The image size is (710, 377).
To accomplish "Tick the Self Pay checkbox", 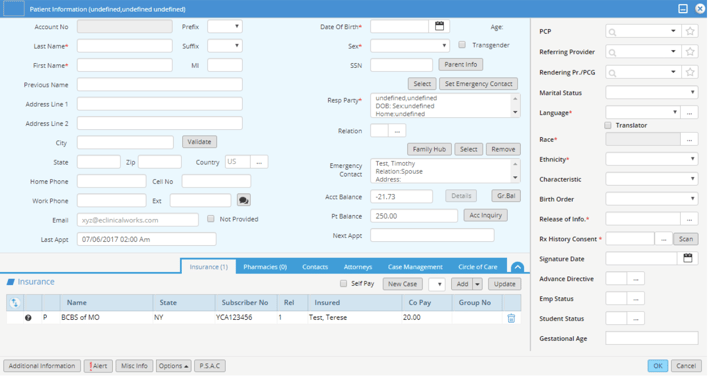I will 343,284.
